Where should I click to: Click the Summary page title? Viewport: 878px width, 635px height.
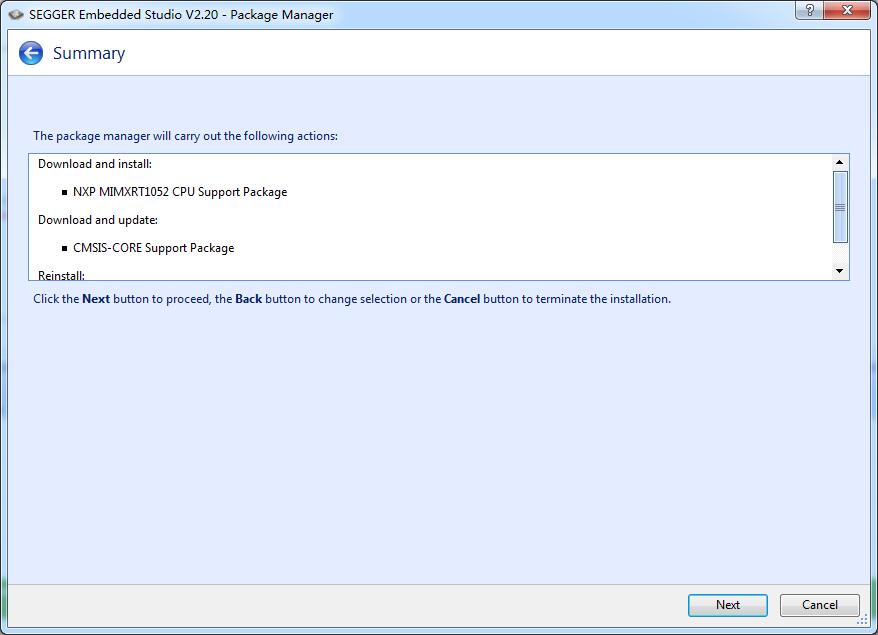pyautogui.click(x=89, y=54)
